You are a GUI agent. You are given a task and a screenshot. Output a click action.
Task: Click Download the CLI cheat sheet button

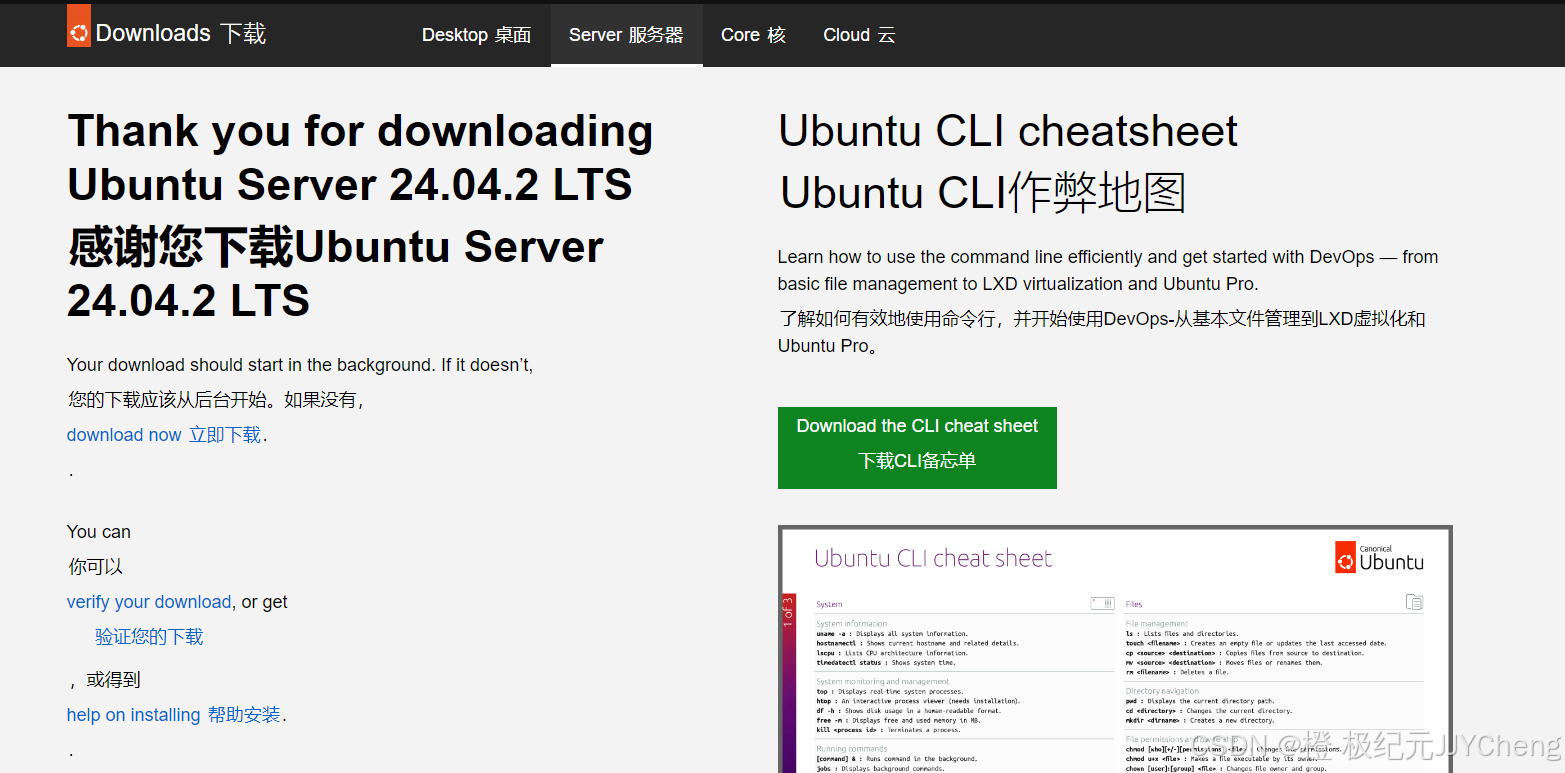click(917, 448)
